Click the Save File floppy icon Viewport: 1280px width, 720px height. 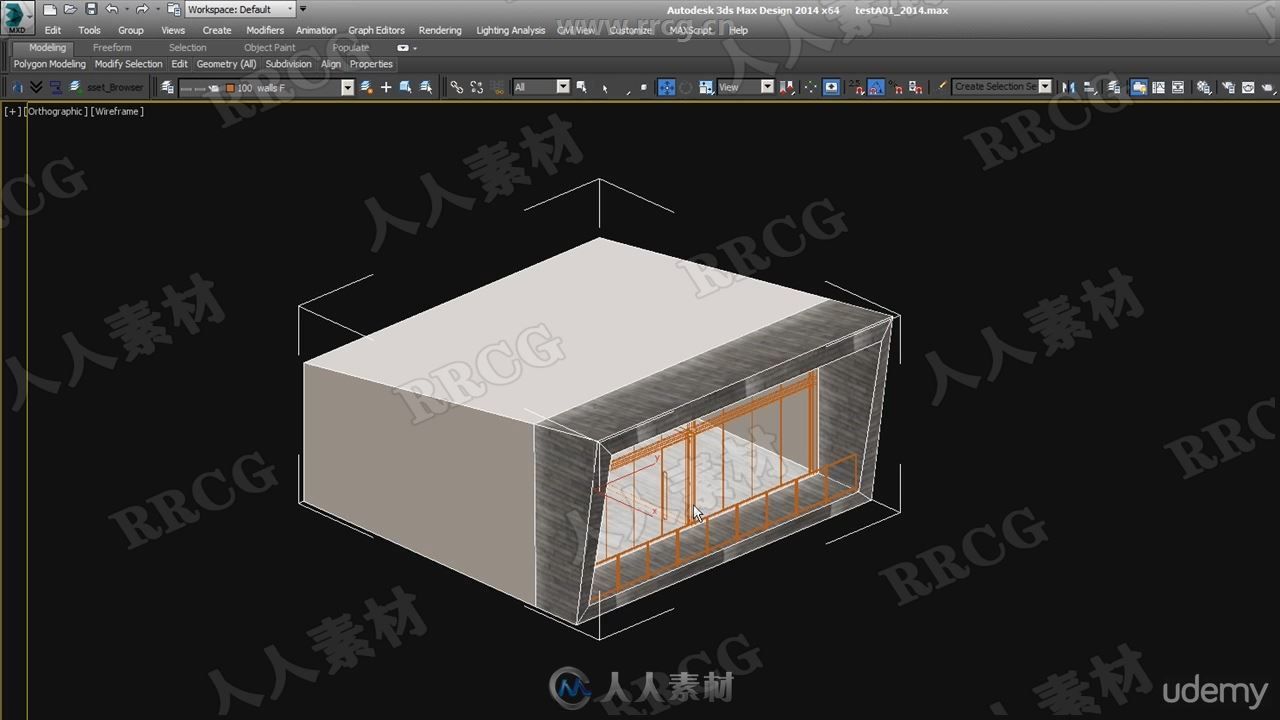click(x=91, y=9)
